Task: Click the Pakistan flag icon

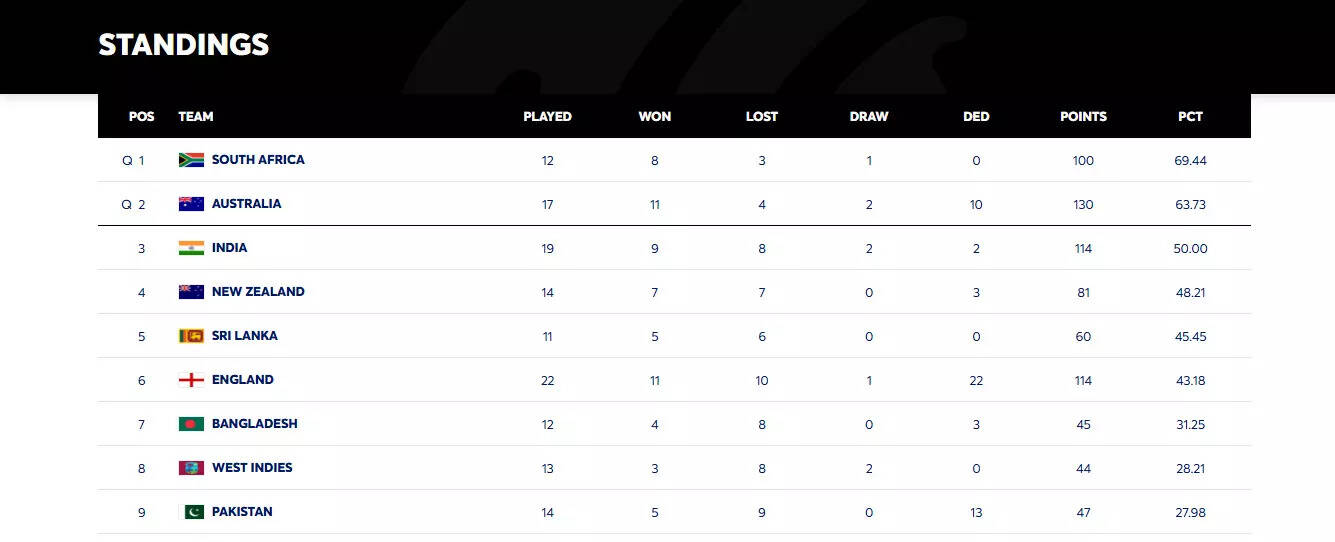Action: coord(191,512)
